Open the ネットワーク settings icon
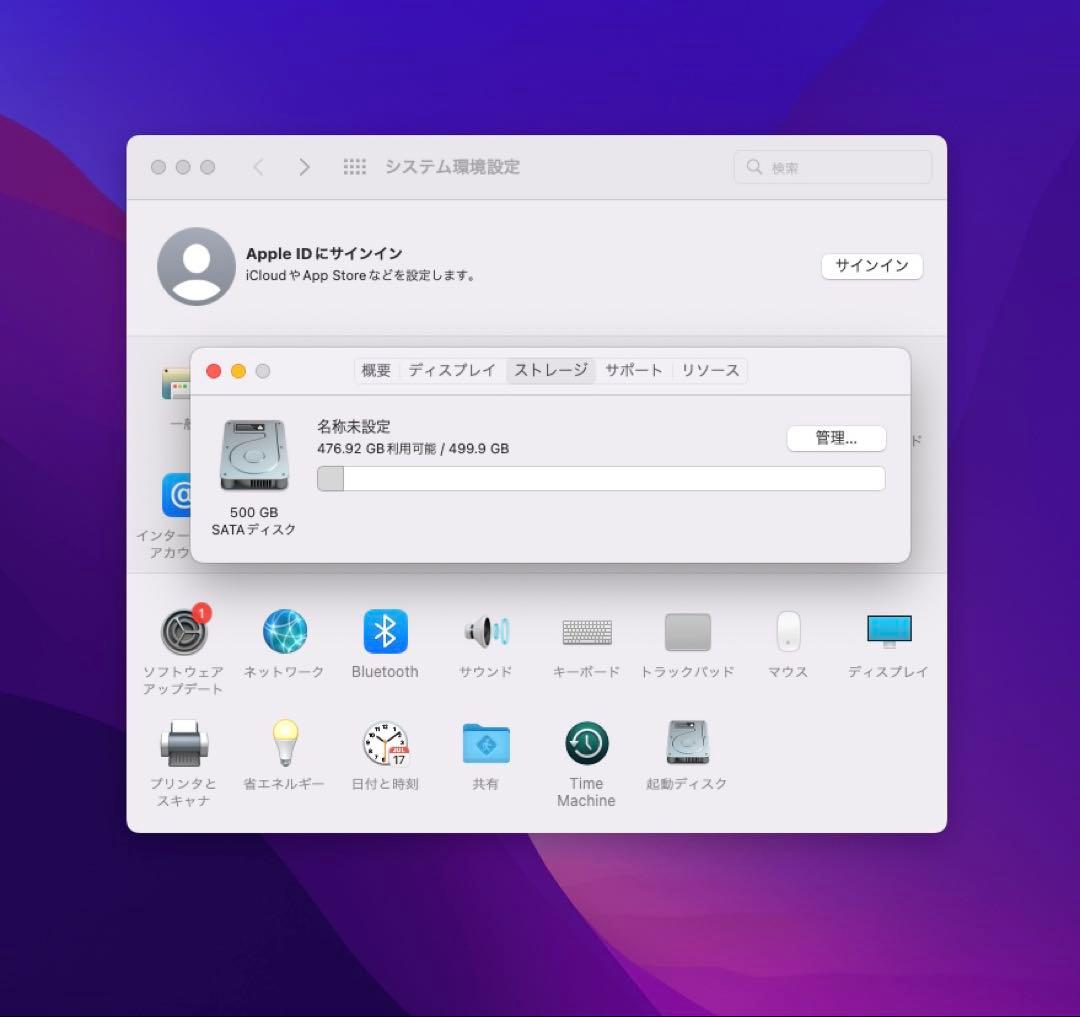1080x1017 pixels. point(285,633)
